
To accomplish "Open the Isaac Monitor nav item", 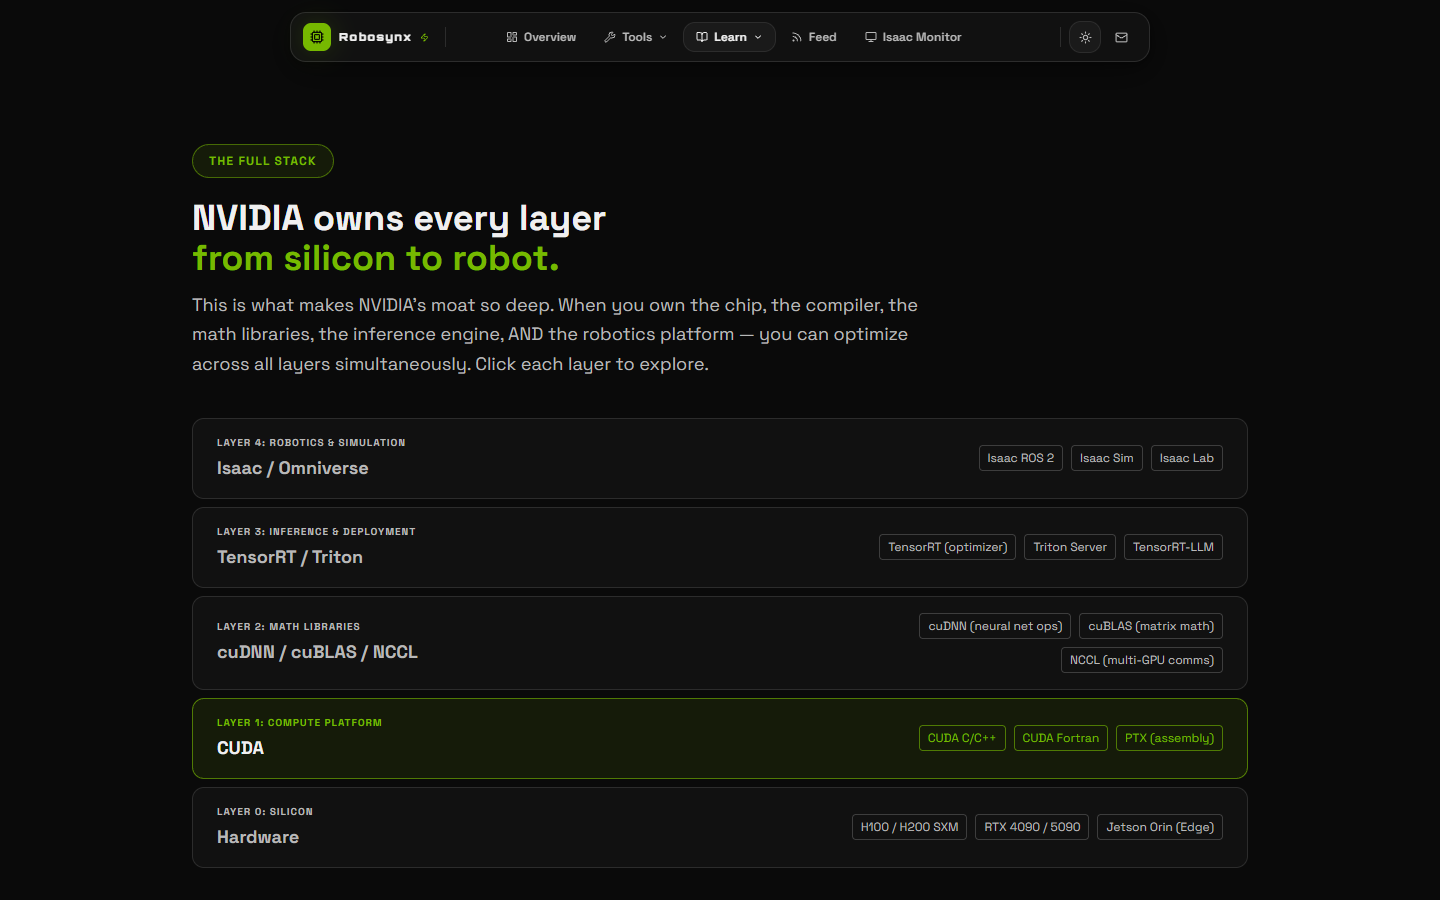I will pos(921,37).
